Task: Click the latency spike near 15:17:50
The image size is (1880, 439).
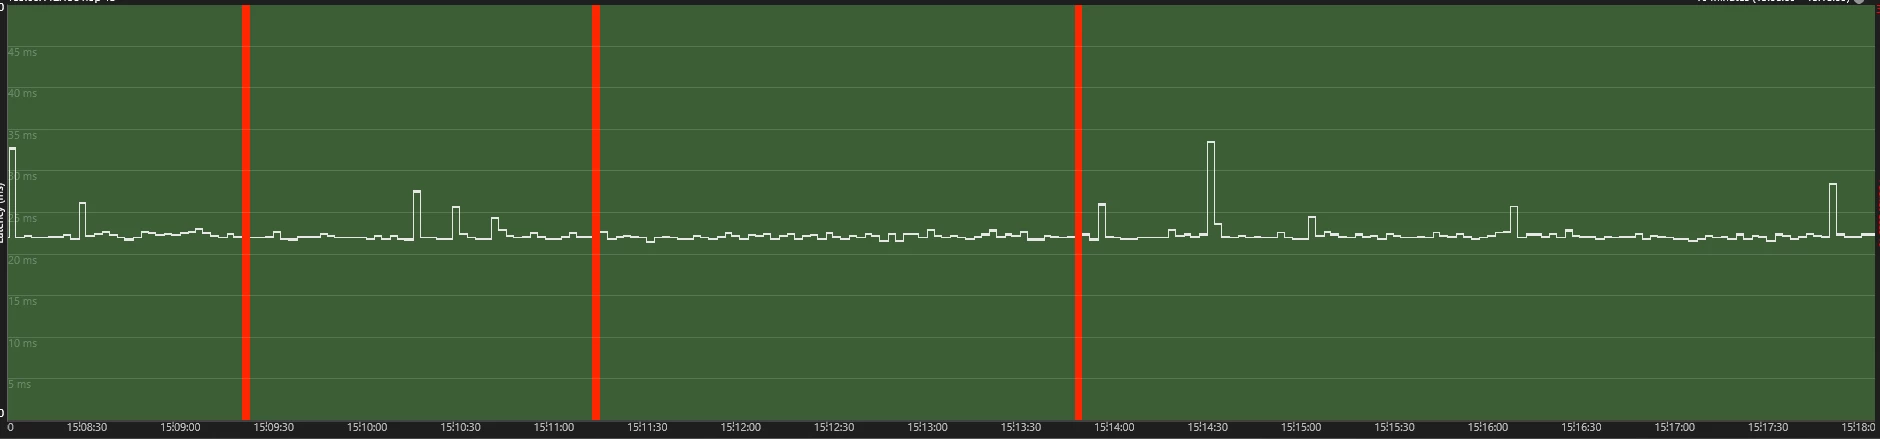Action: click(1833, 209)
